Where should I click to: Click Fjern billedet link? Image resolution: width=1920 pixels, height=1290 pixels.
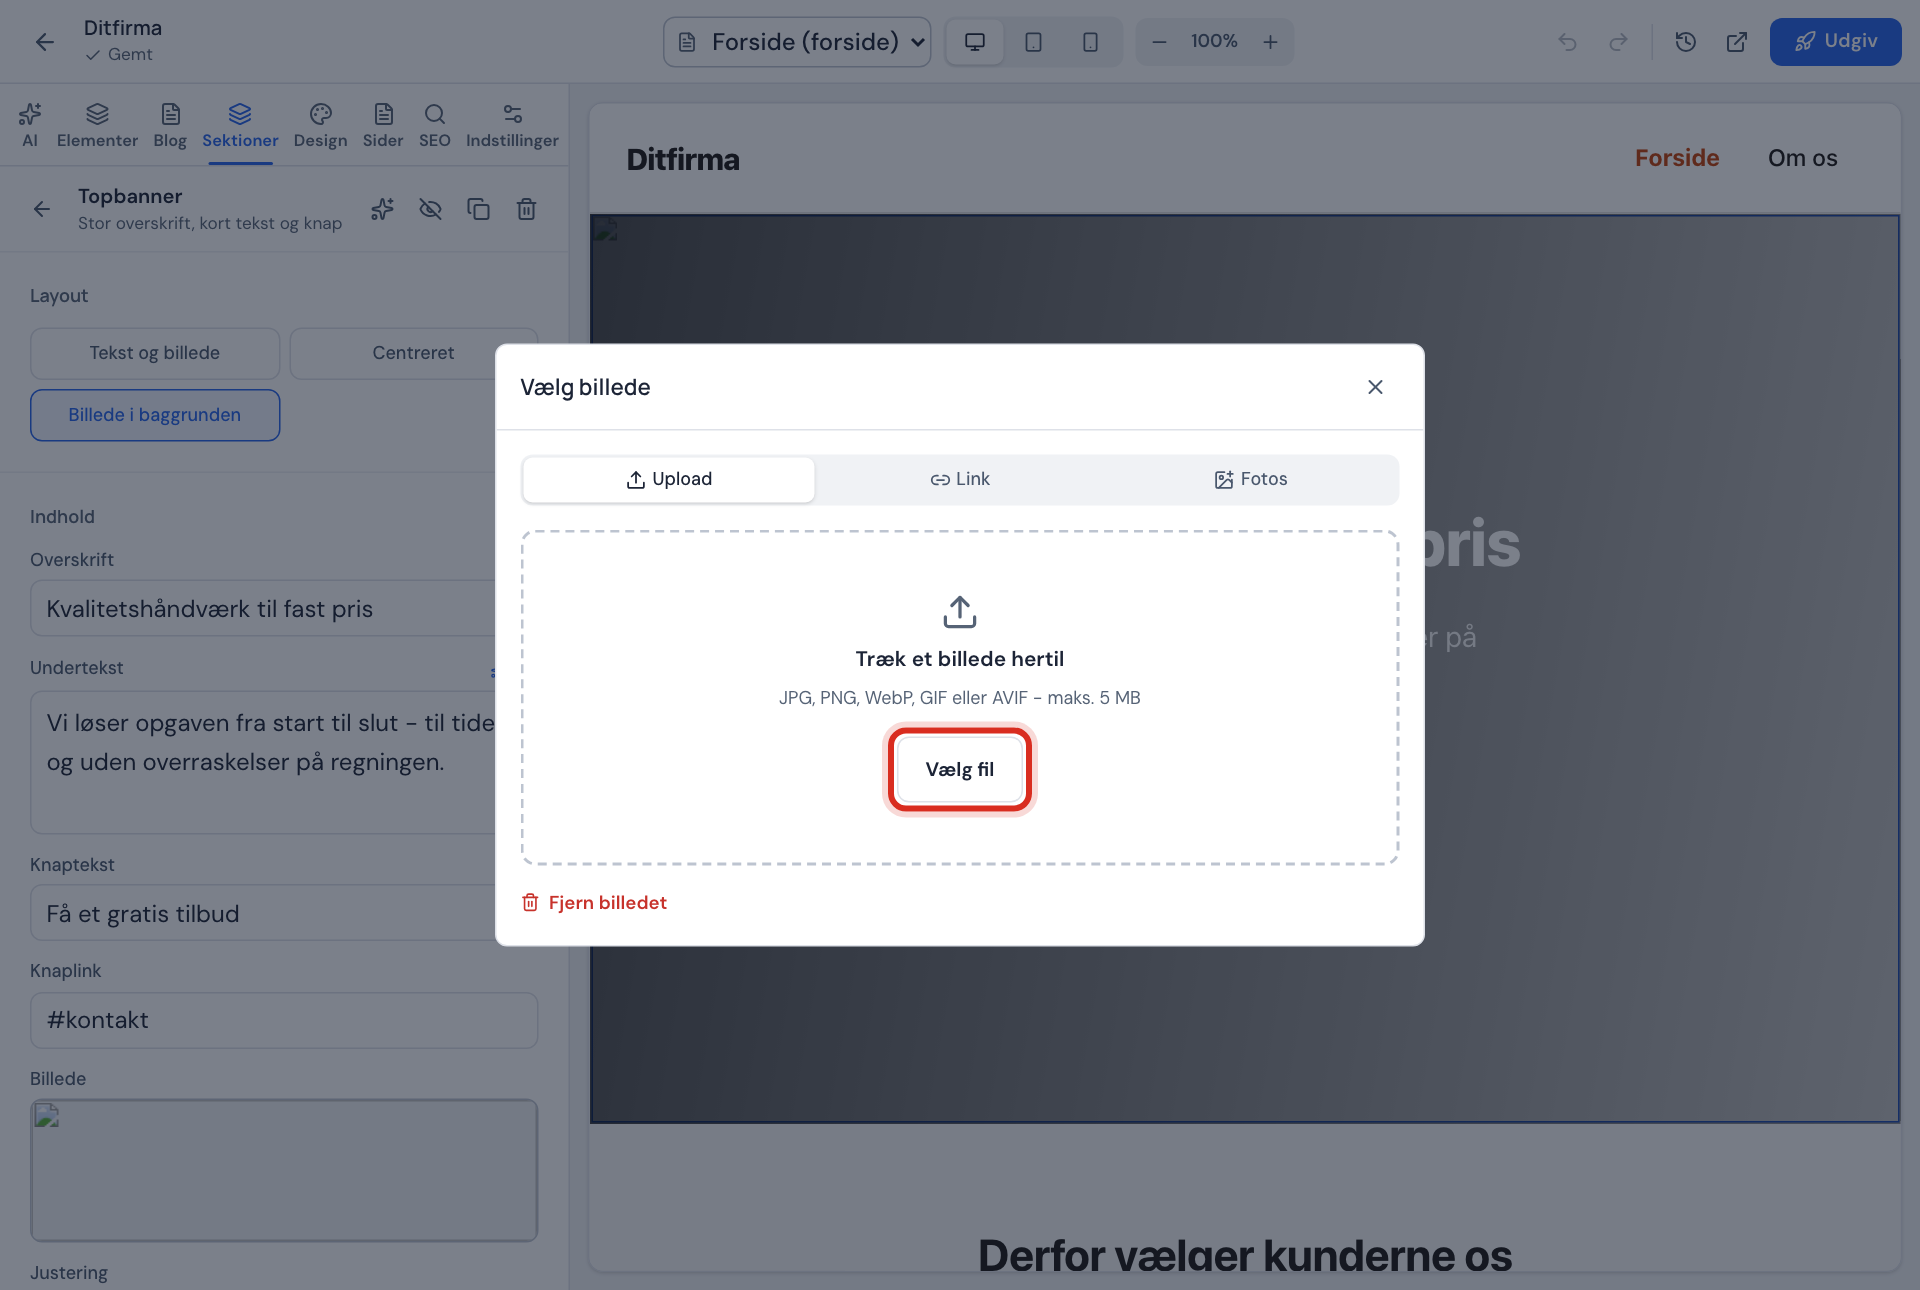(594, 903)
